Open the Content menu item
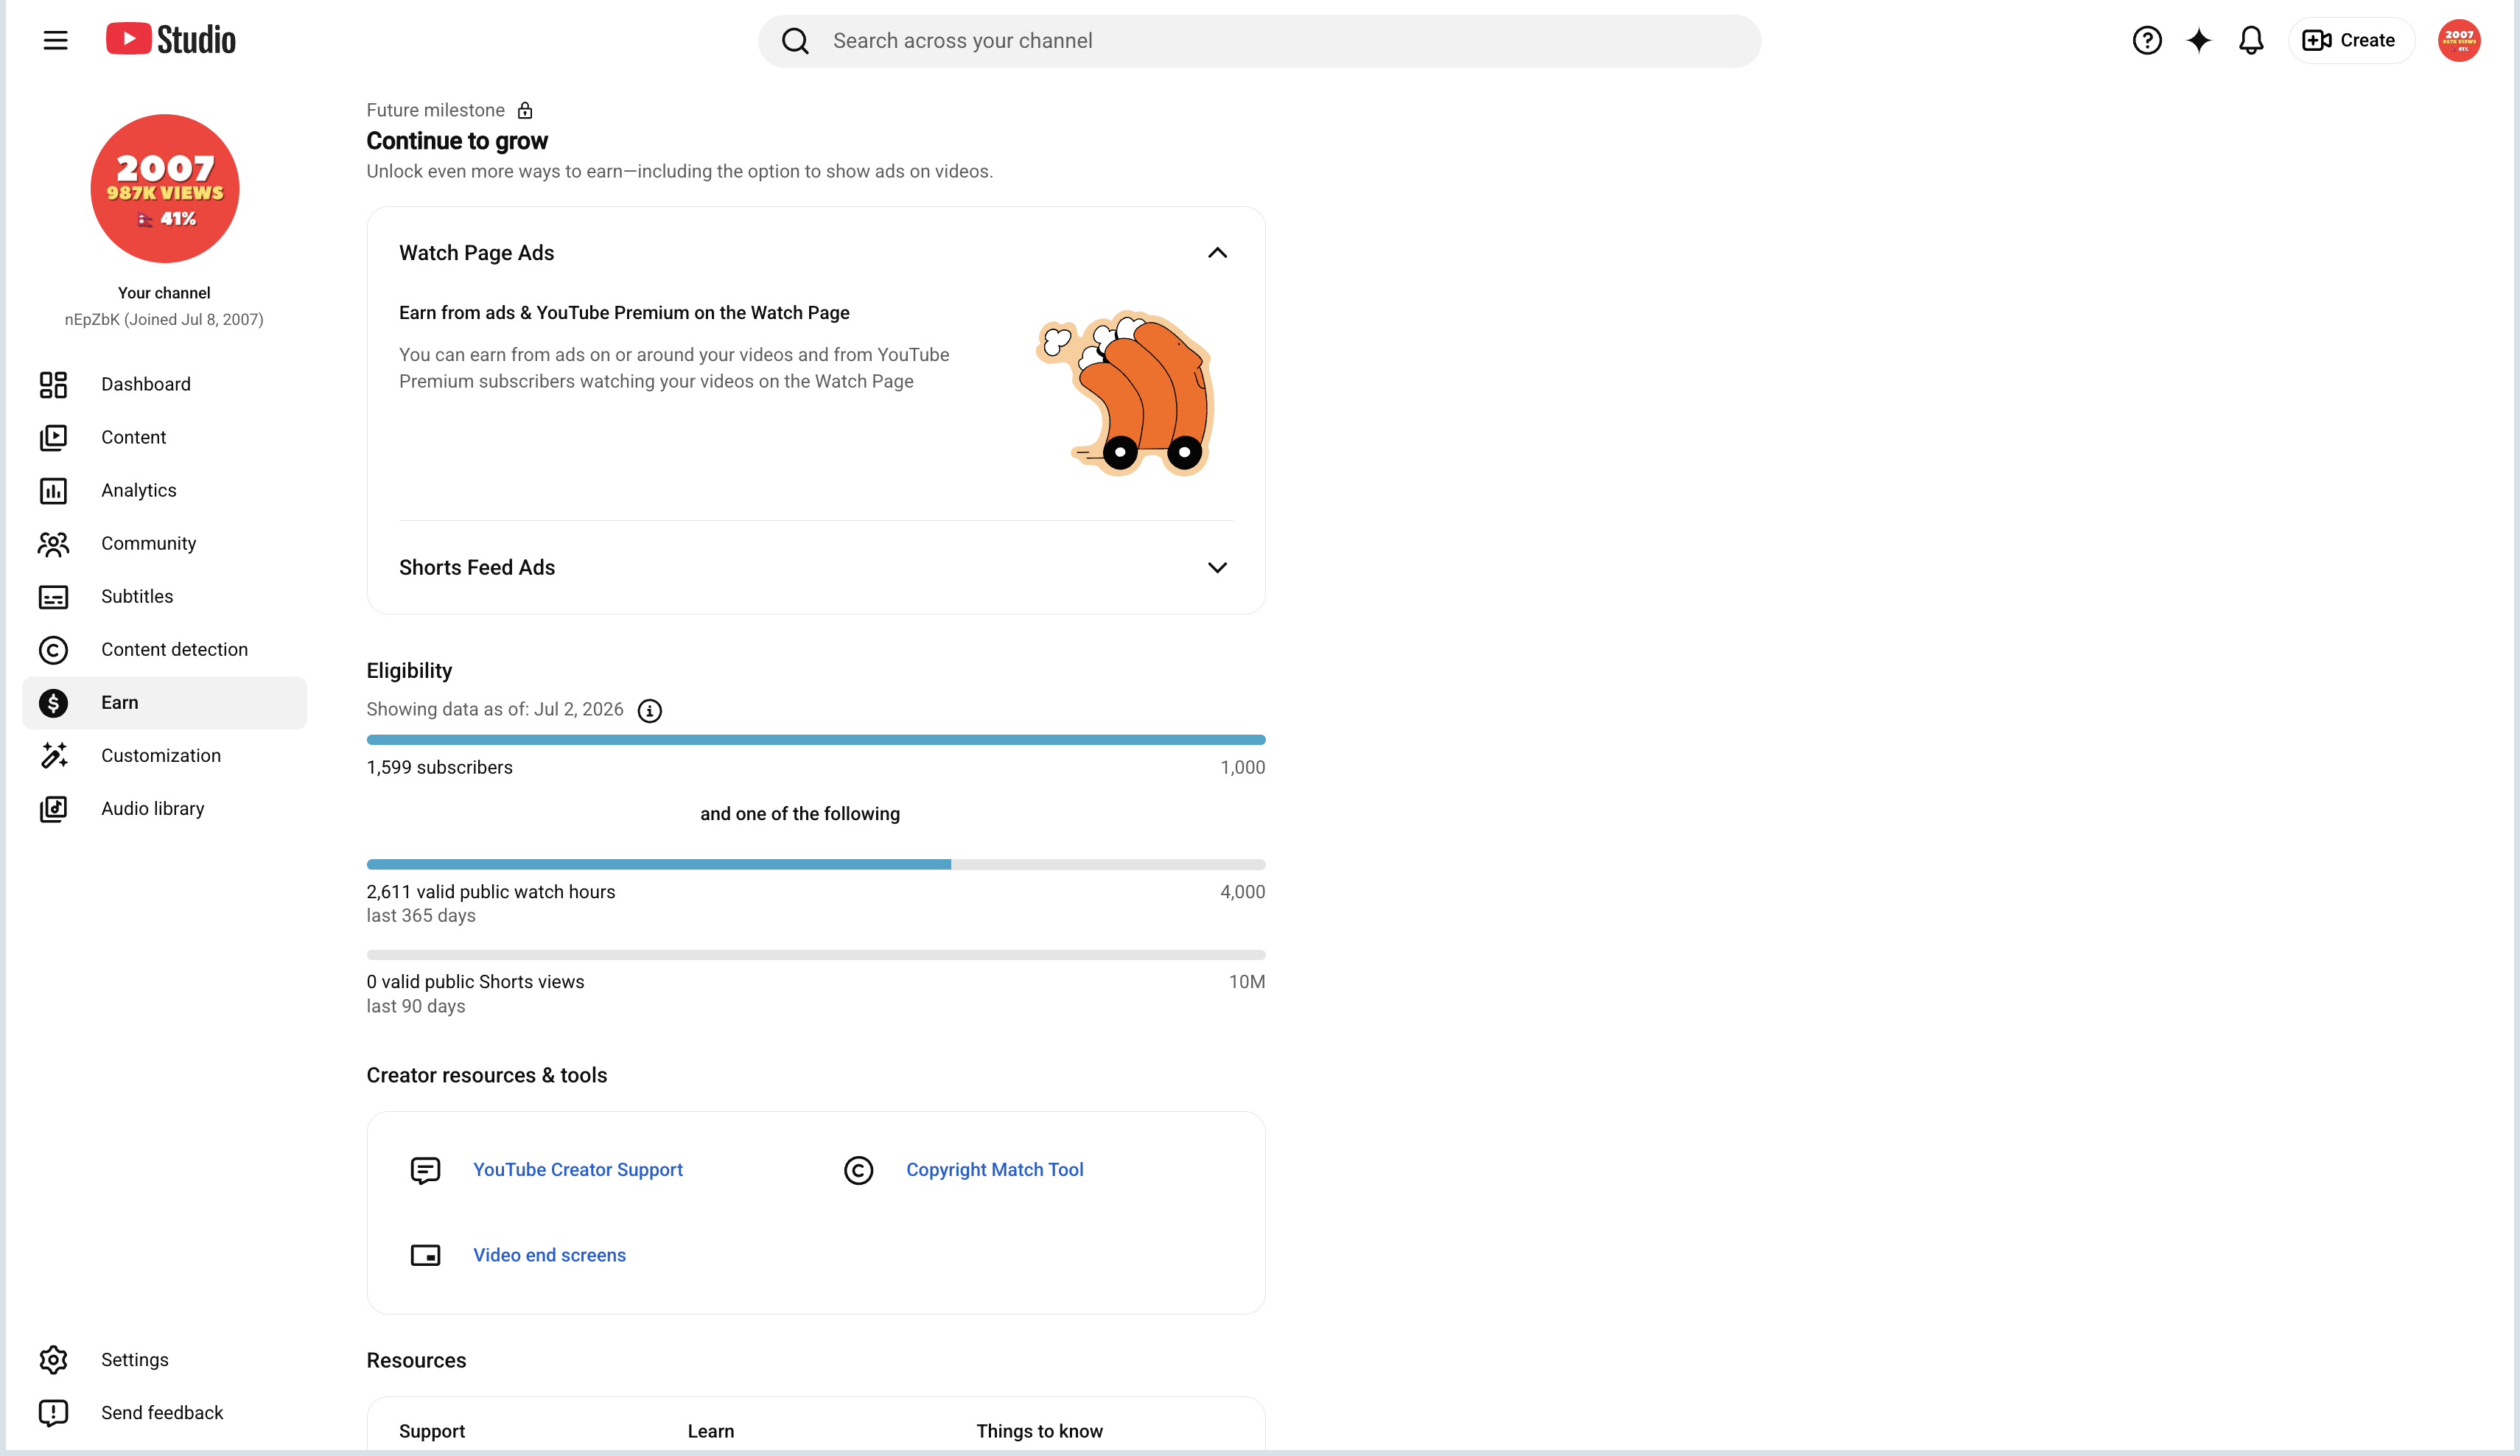Image resolution: width=2520 pixels, height=1456 pixels. coord(164,437)
